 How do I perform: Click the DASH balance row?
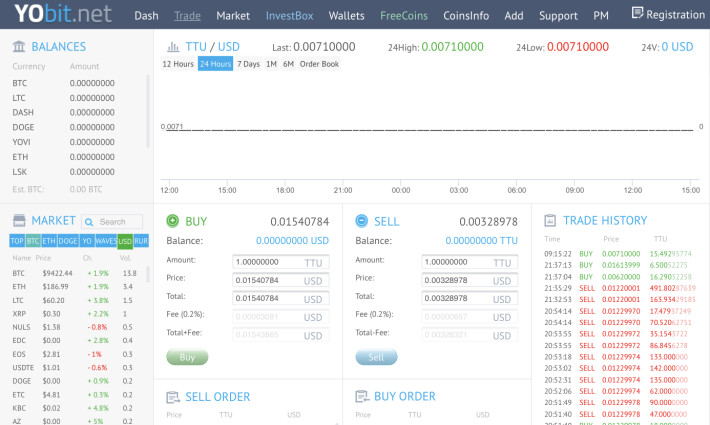[x=75, y=112]
